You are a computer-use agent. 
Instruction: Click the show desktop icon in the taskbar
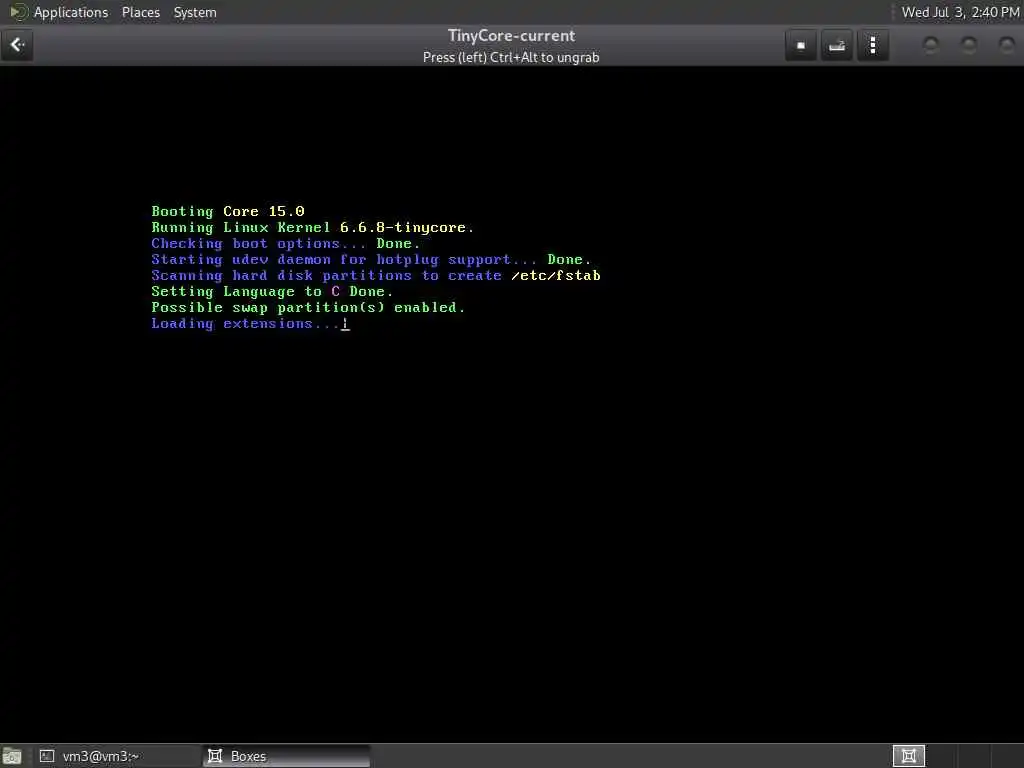coord(12,756)
